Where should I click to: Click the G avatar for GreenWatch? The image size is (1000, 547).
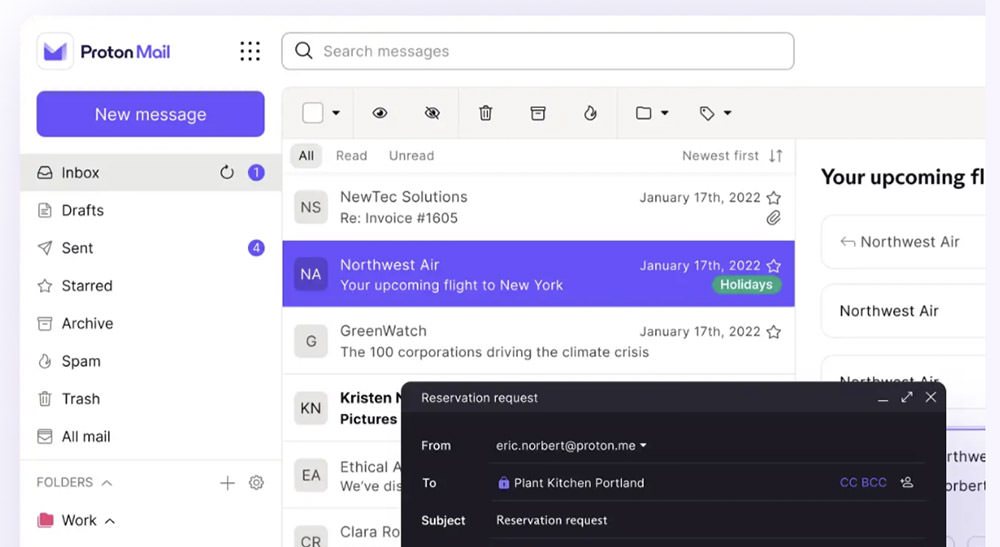point(311,341)
